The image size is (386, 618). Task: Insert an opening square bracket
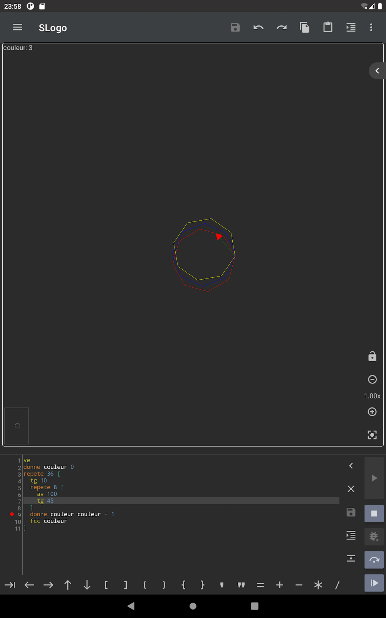coord(106,585)
